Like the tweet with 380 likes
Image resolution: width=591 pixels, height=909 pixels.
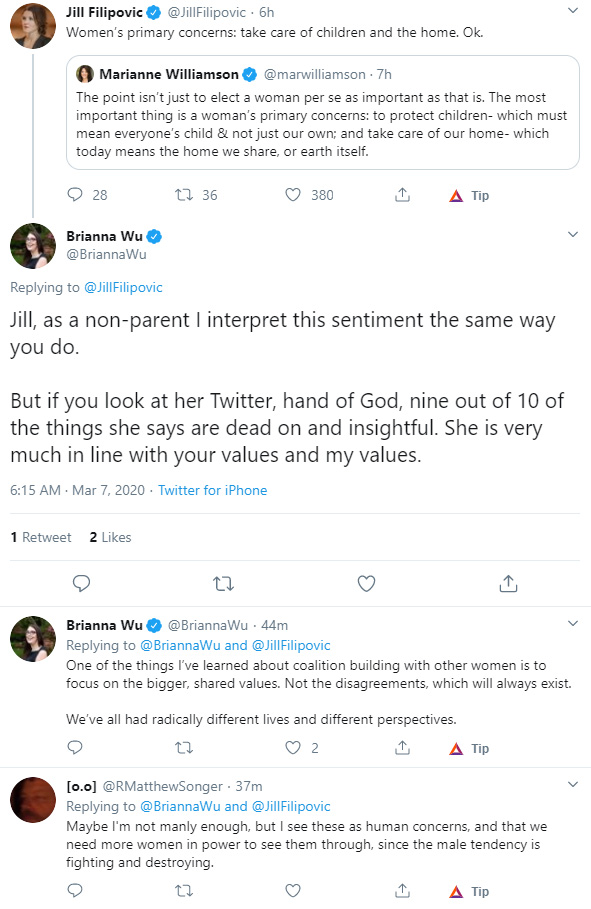293,195
